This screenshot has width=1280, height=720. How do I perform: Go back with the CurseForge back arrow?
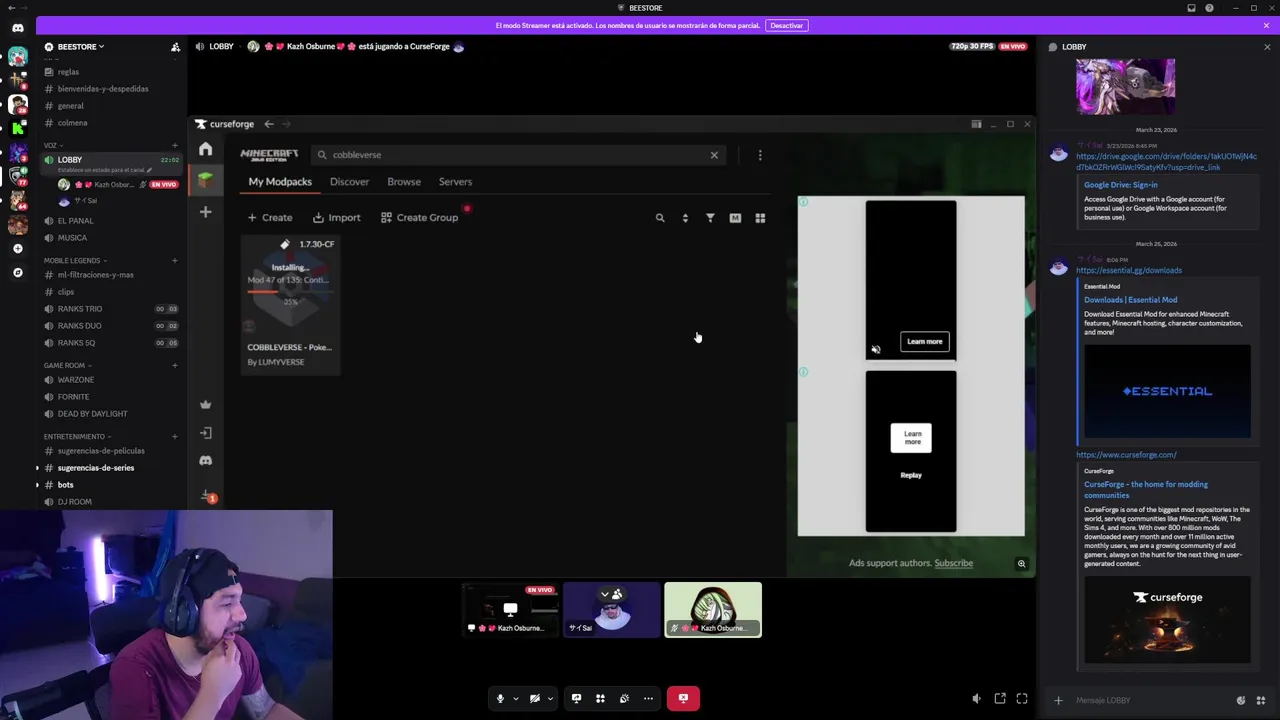pyautogui.click(x=268, y=124)
